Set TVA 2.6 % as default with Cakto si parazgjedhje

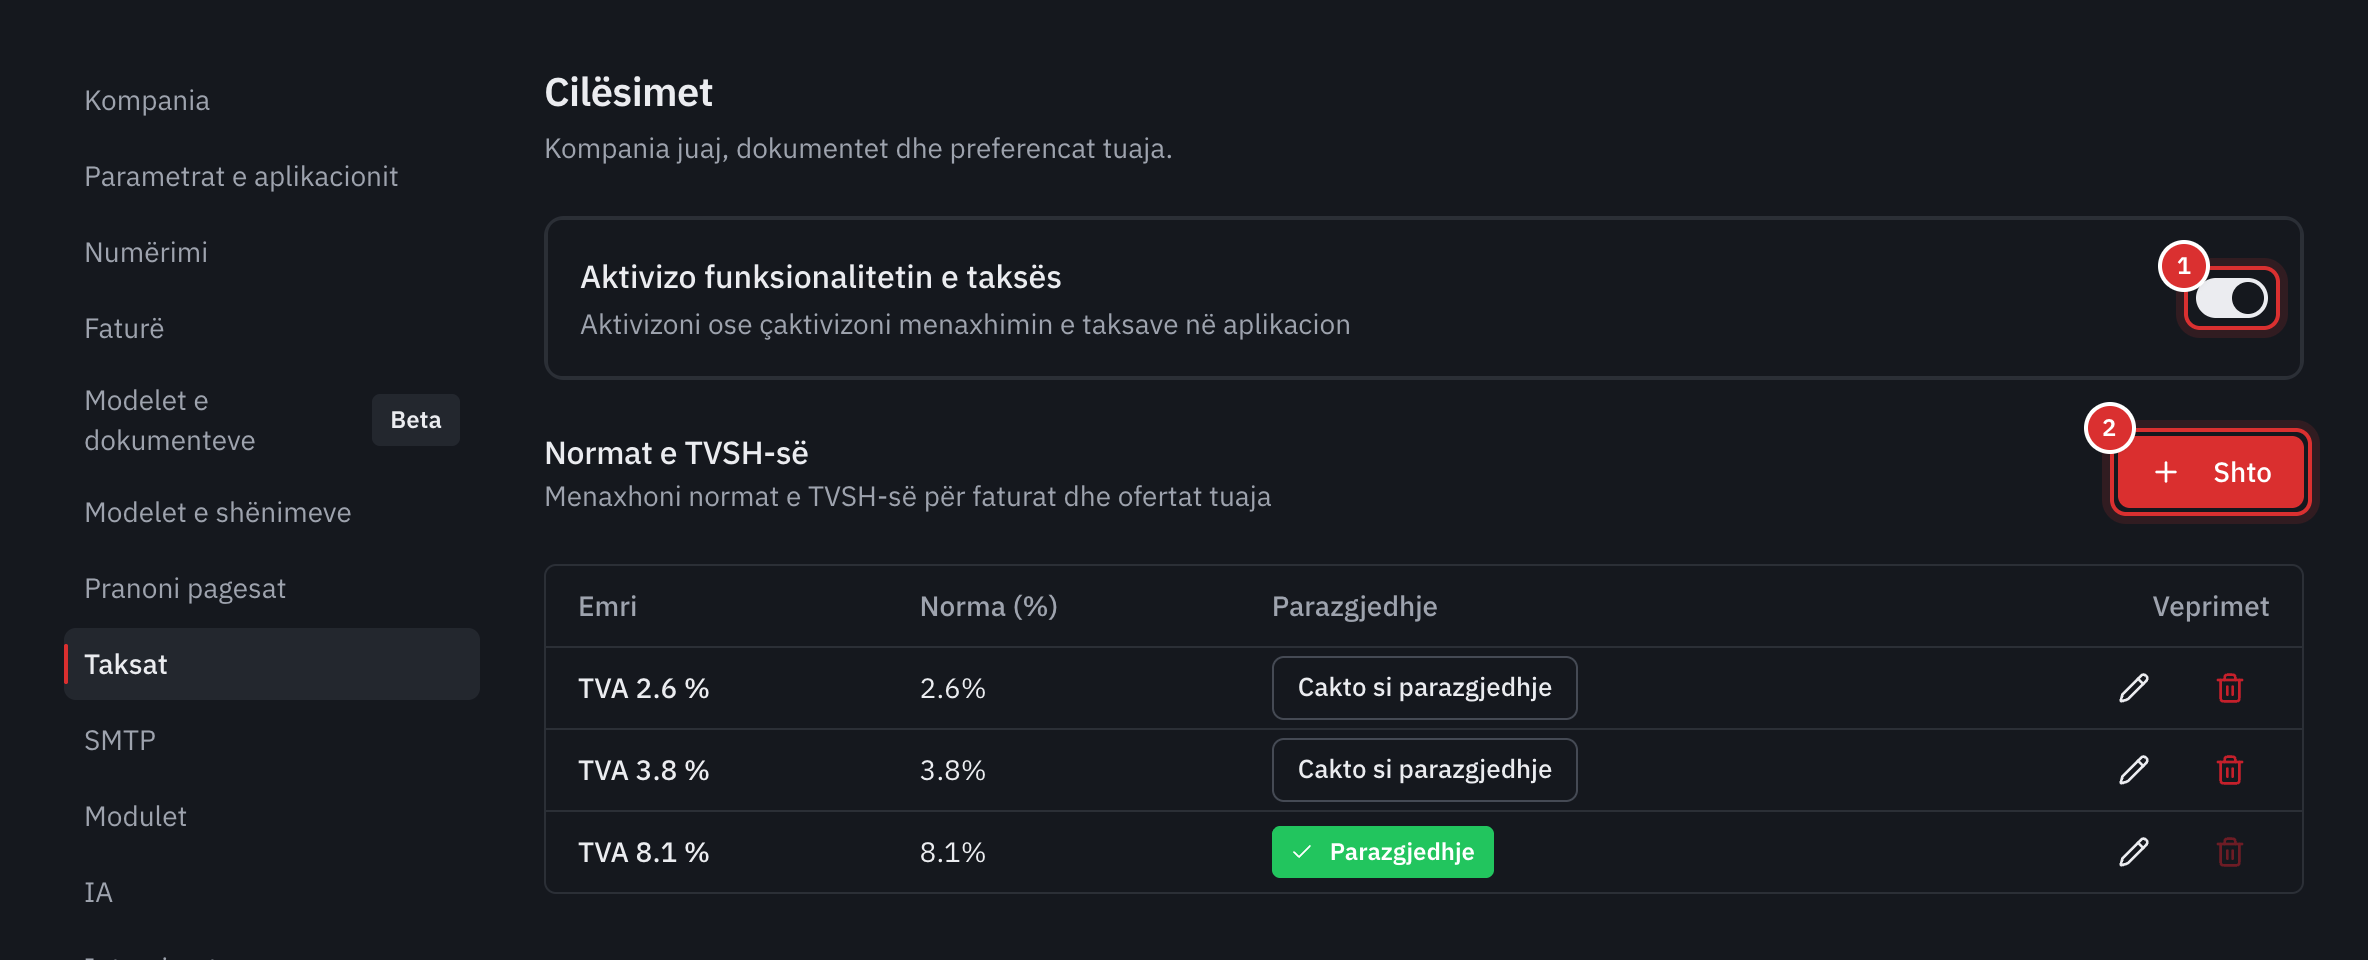1424,688
